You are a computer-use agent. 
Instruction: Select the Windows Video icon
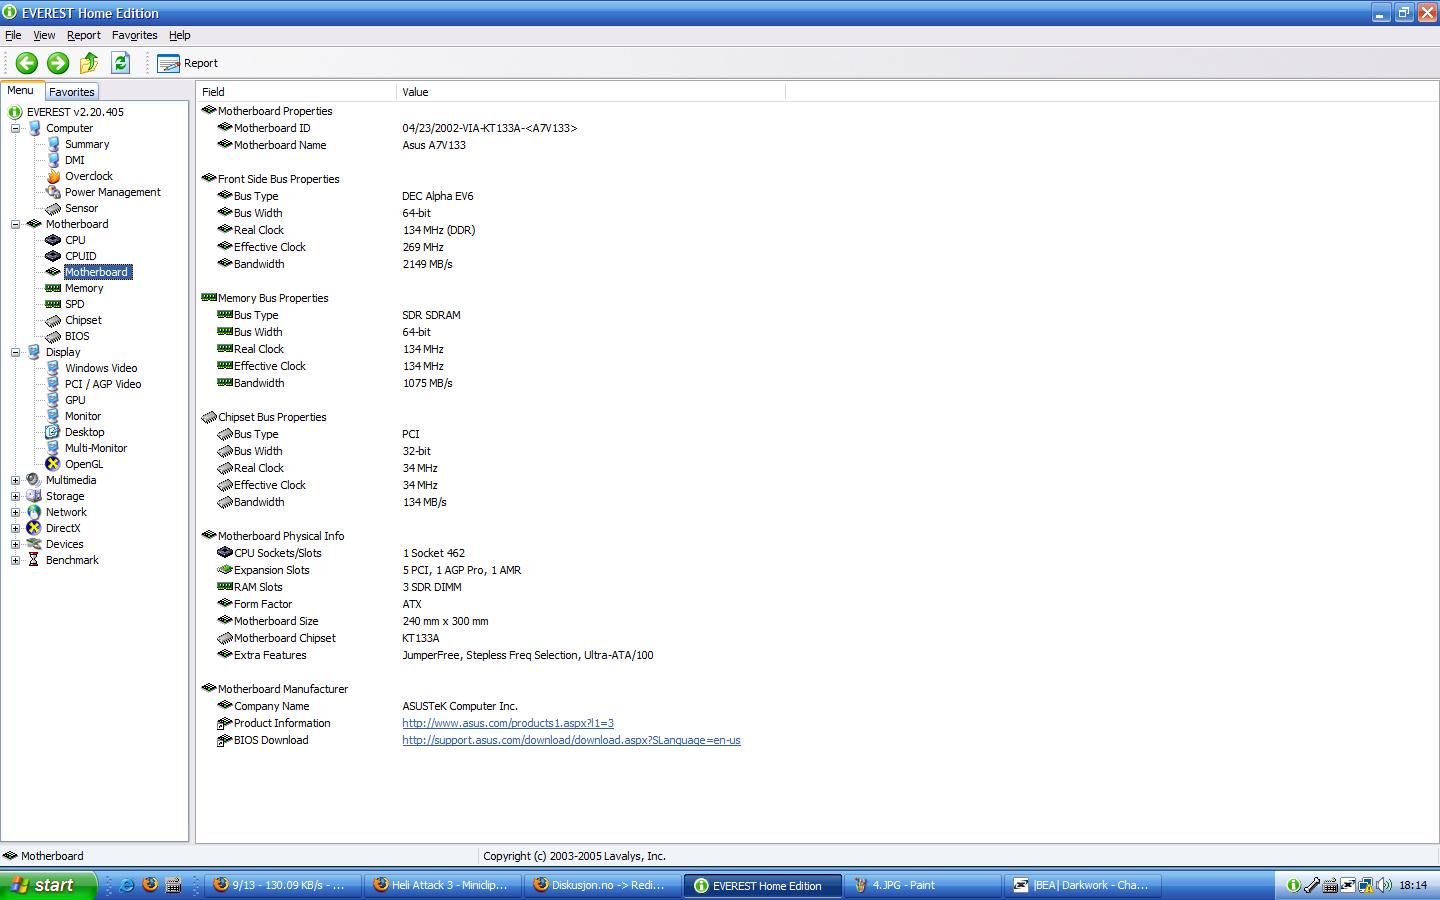click(x=54, y=368)
